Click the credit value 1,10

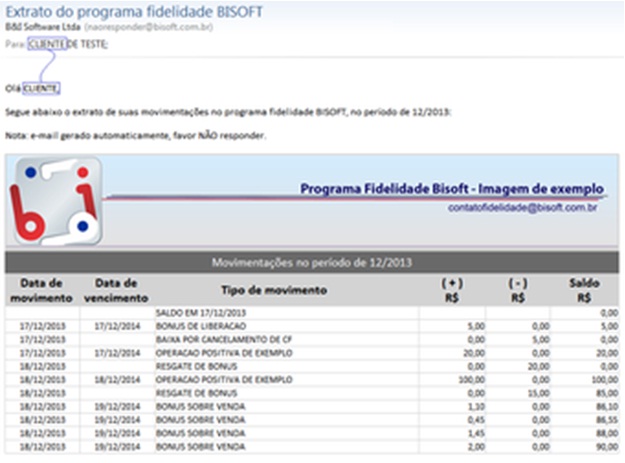476,407
